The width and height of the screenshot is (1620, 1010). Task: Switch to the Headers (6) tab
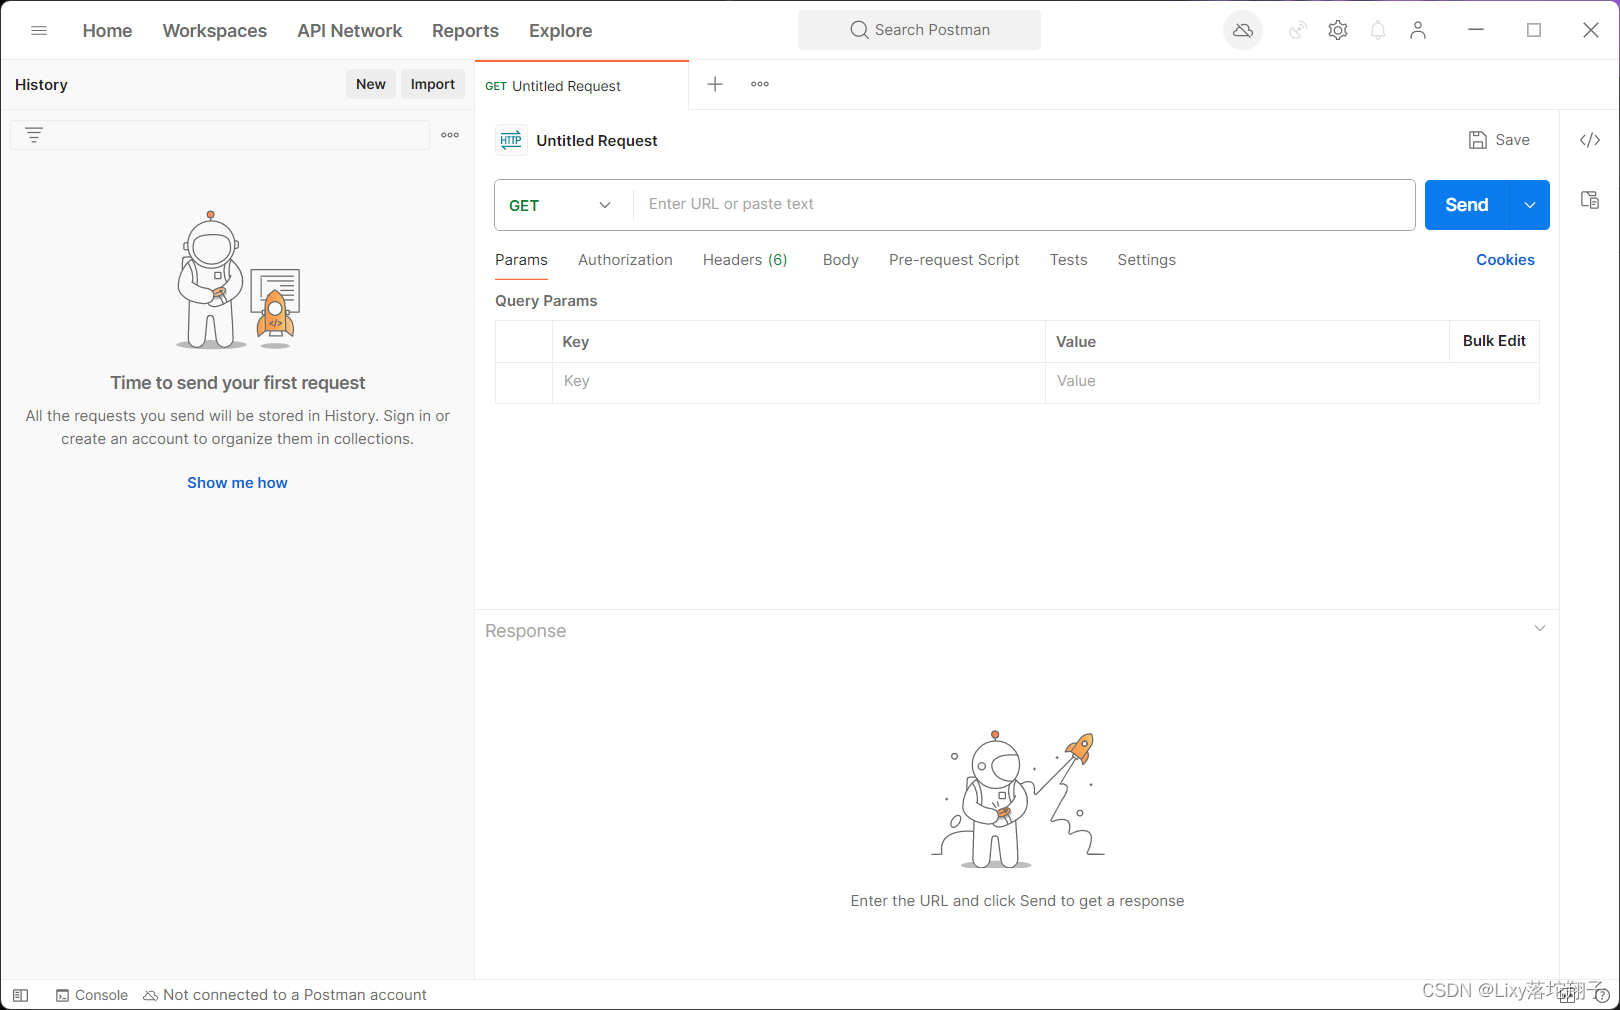pos(745,260)
